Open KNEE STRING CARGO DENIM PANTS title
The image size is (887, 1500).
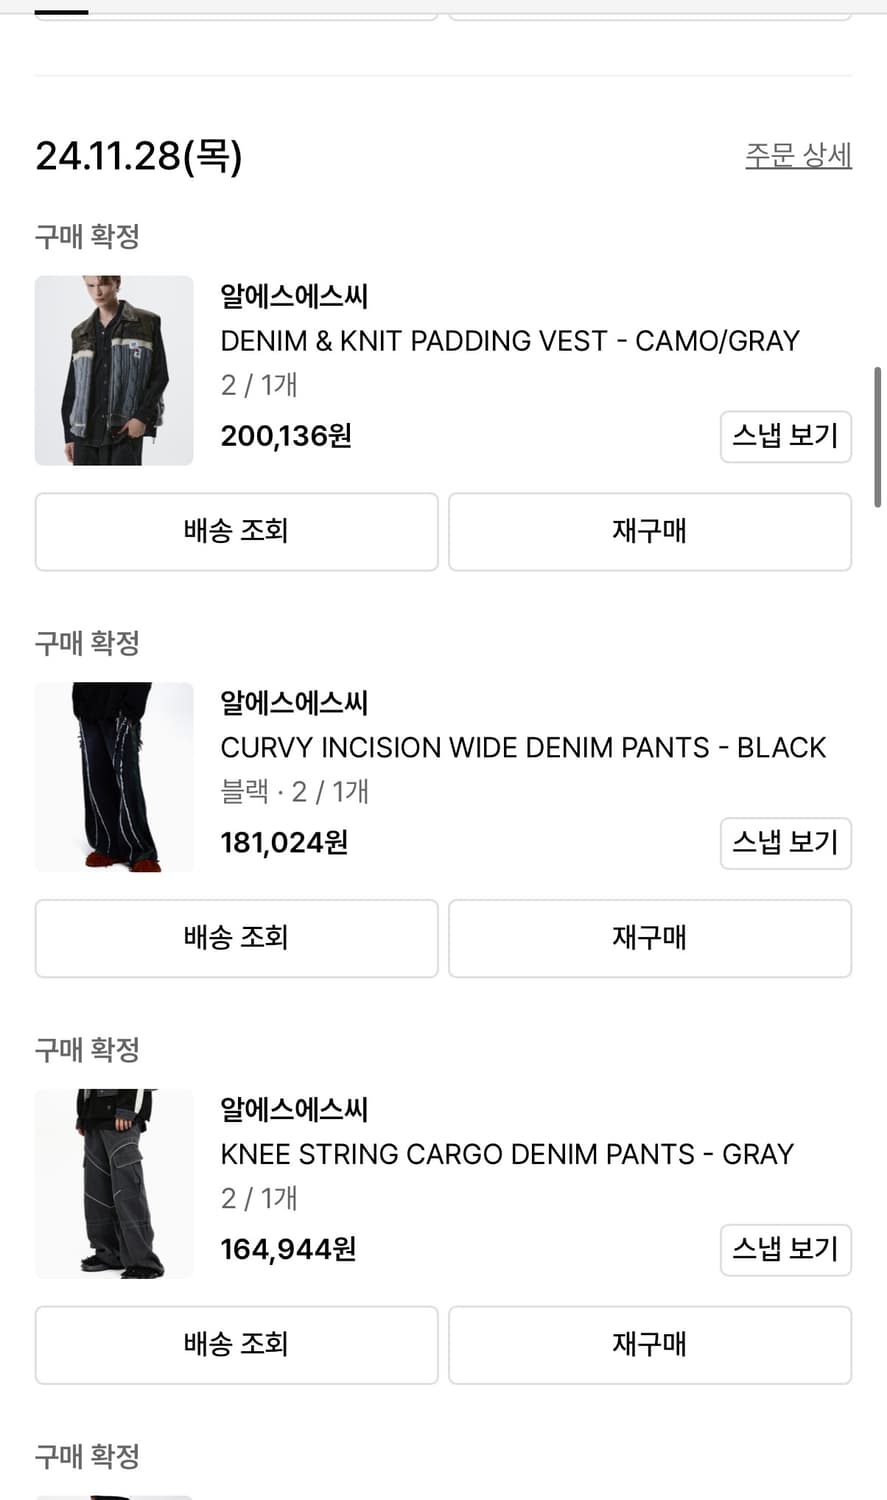[507, 1154]
